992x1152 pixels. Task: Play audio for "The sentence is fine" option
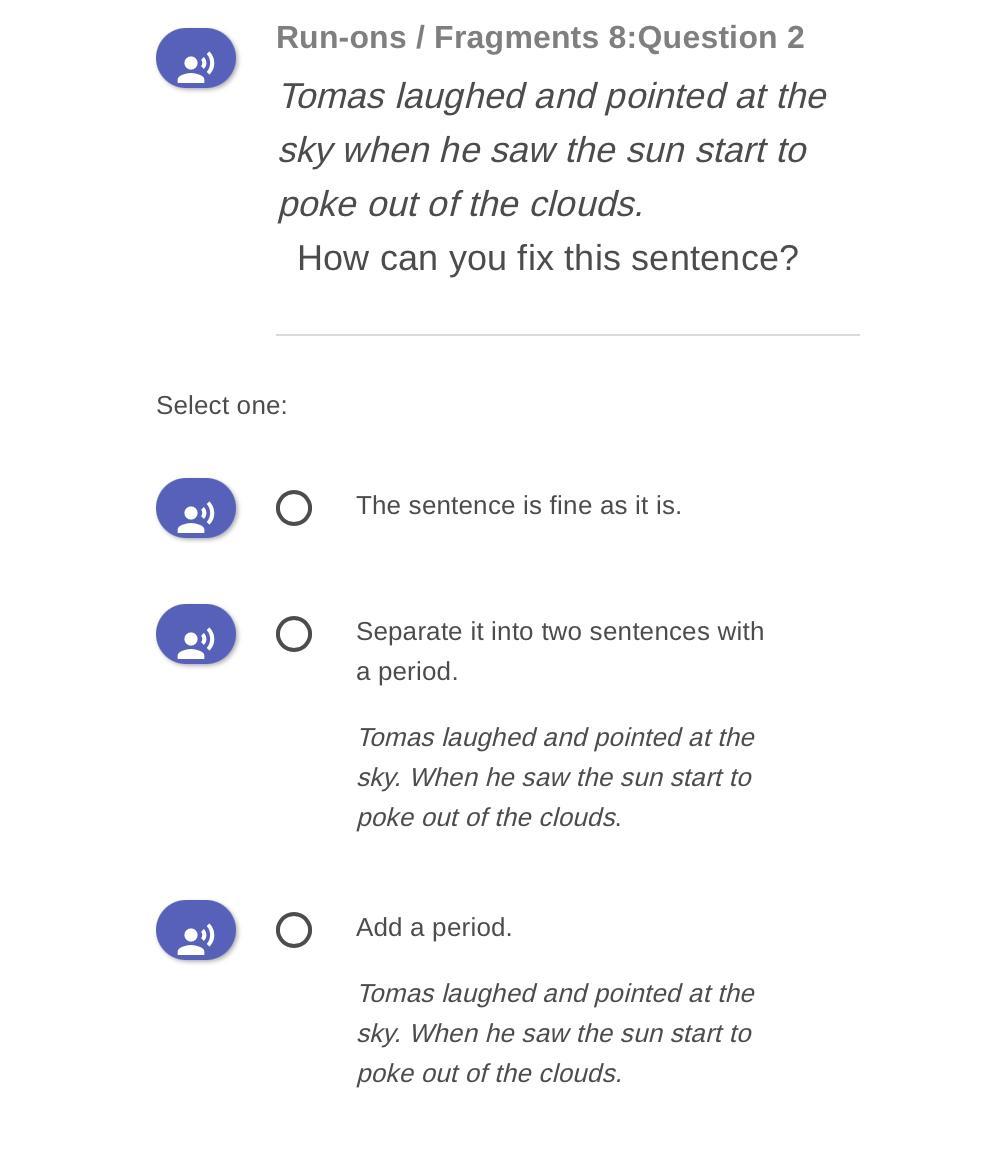coord(195,508)
